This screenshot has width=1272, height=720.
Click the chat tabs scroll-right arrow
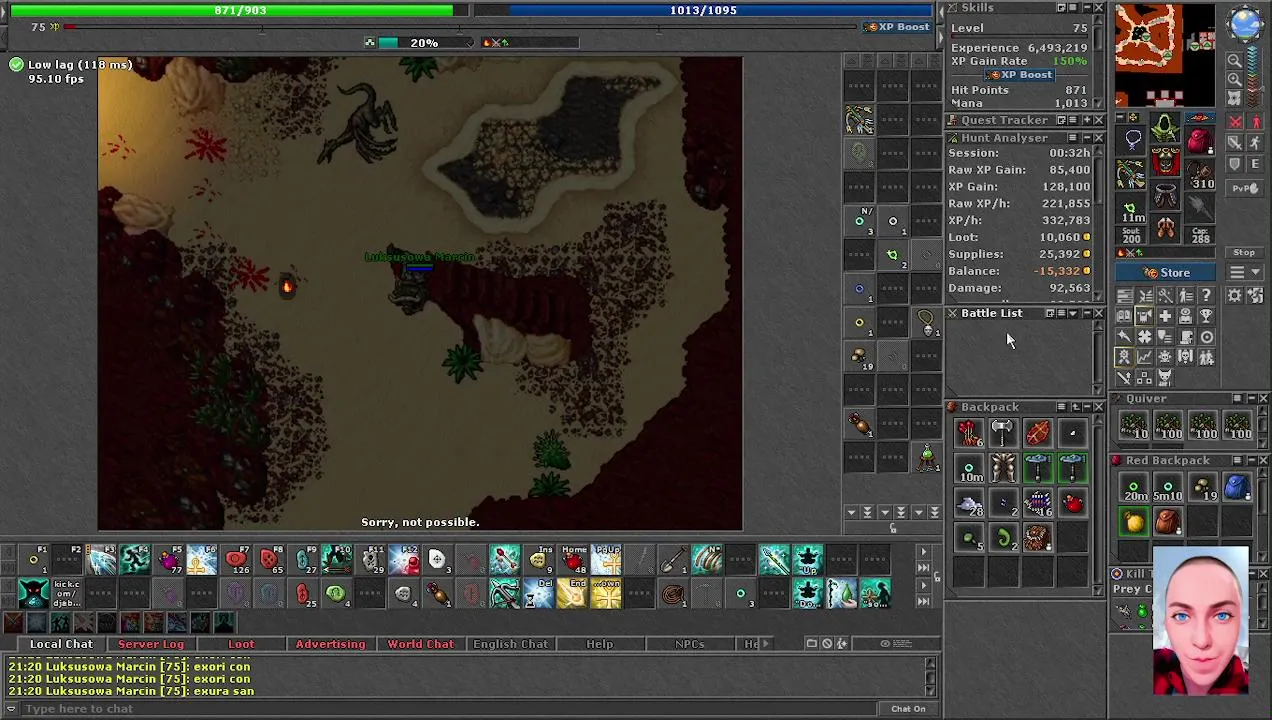click(765, 644)
